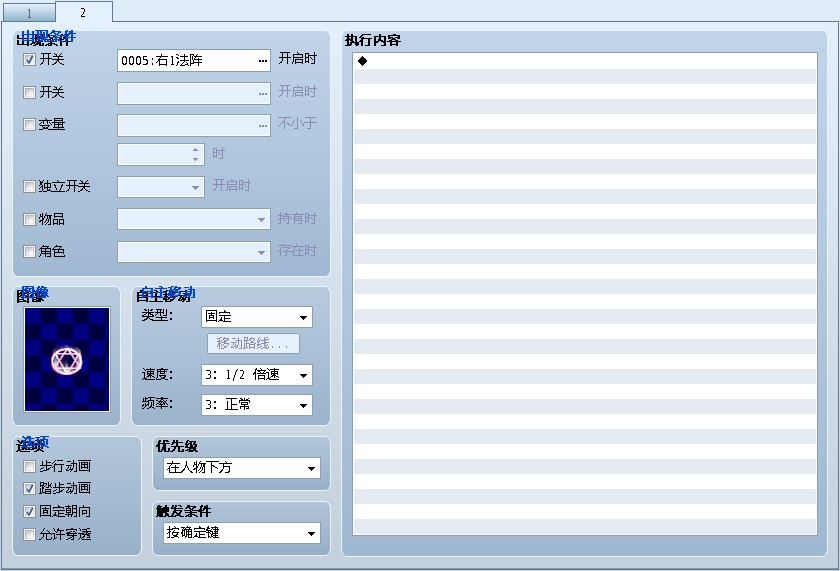Toggle the 踏步动画 option
840x571 pixels.
[29, 489]
